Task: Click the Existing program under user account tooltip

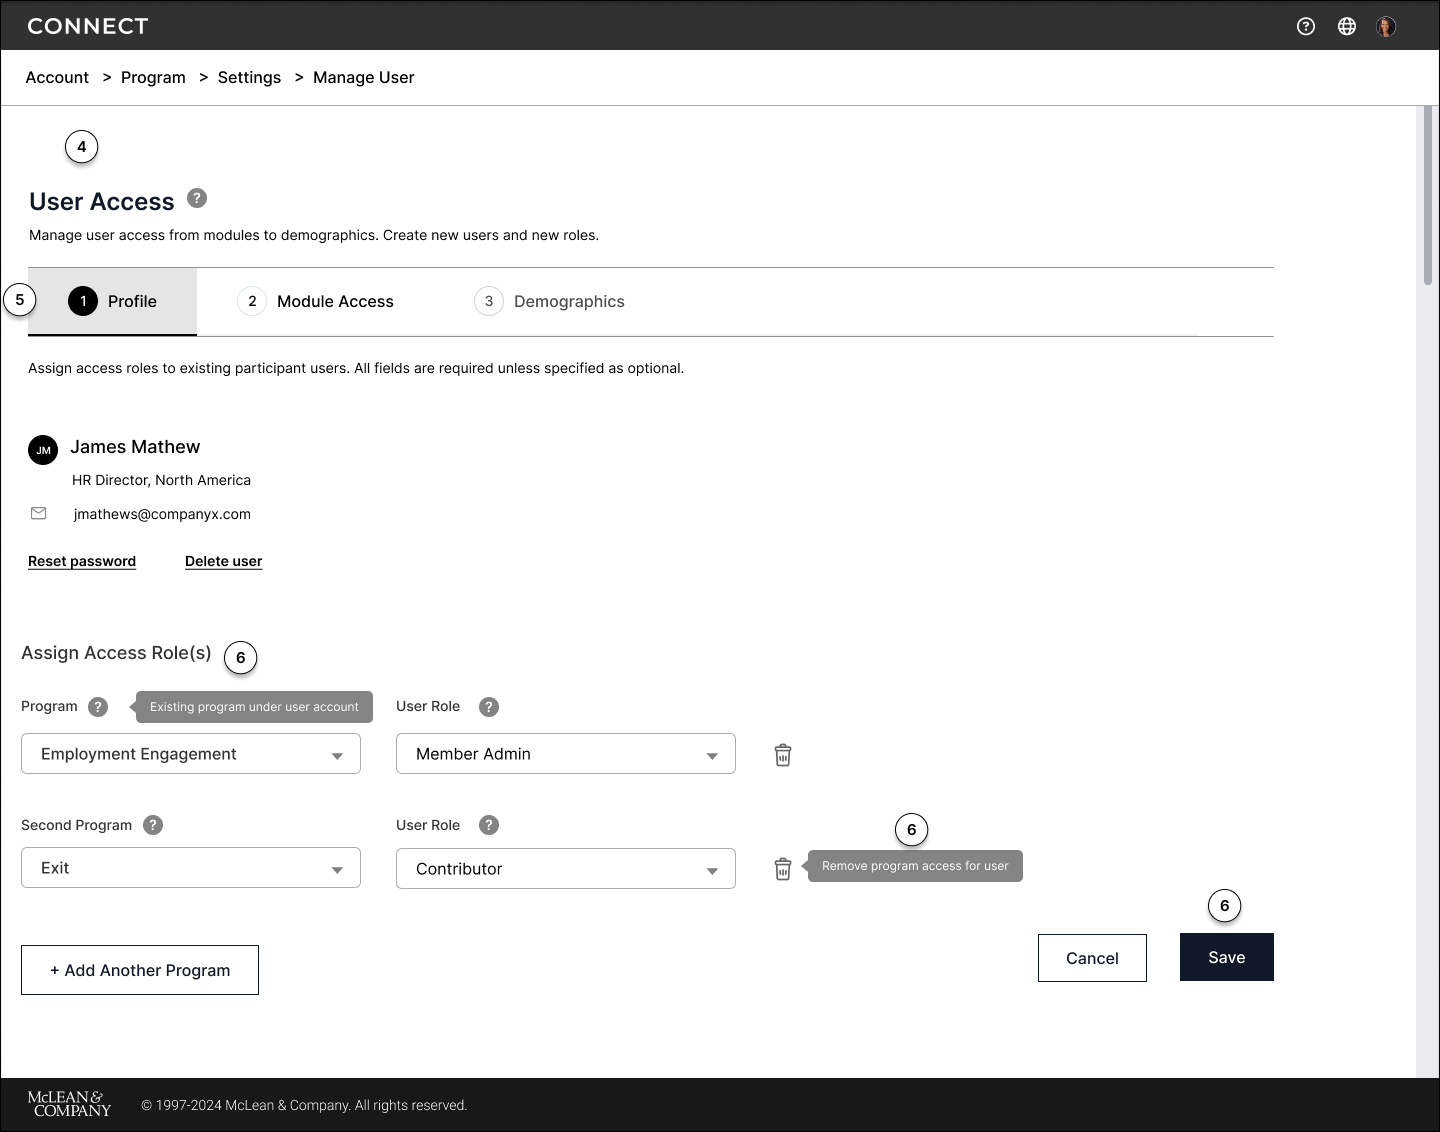Action: pos(254,707)
